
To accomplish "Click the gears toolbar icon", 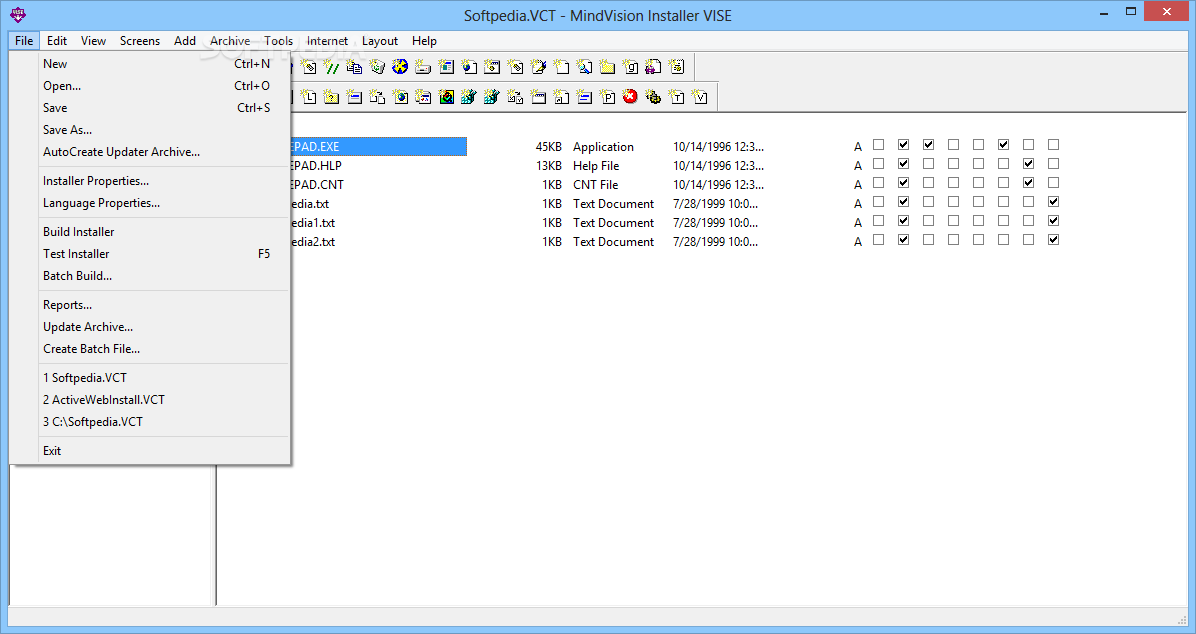I will (654, 97).
